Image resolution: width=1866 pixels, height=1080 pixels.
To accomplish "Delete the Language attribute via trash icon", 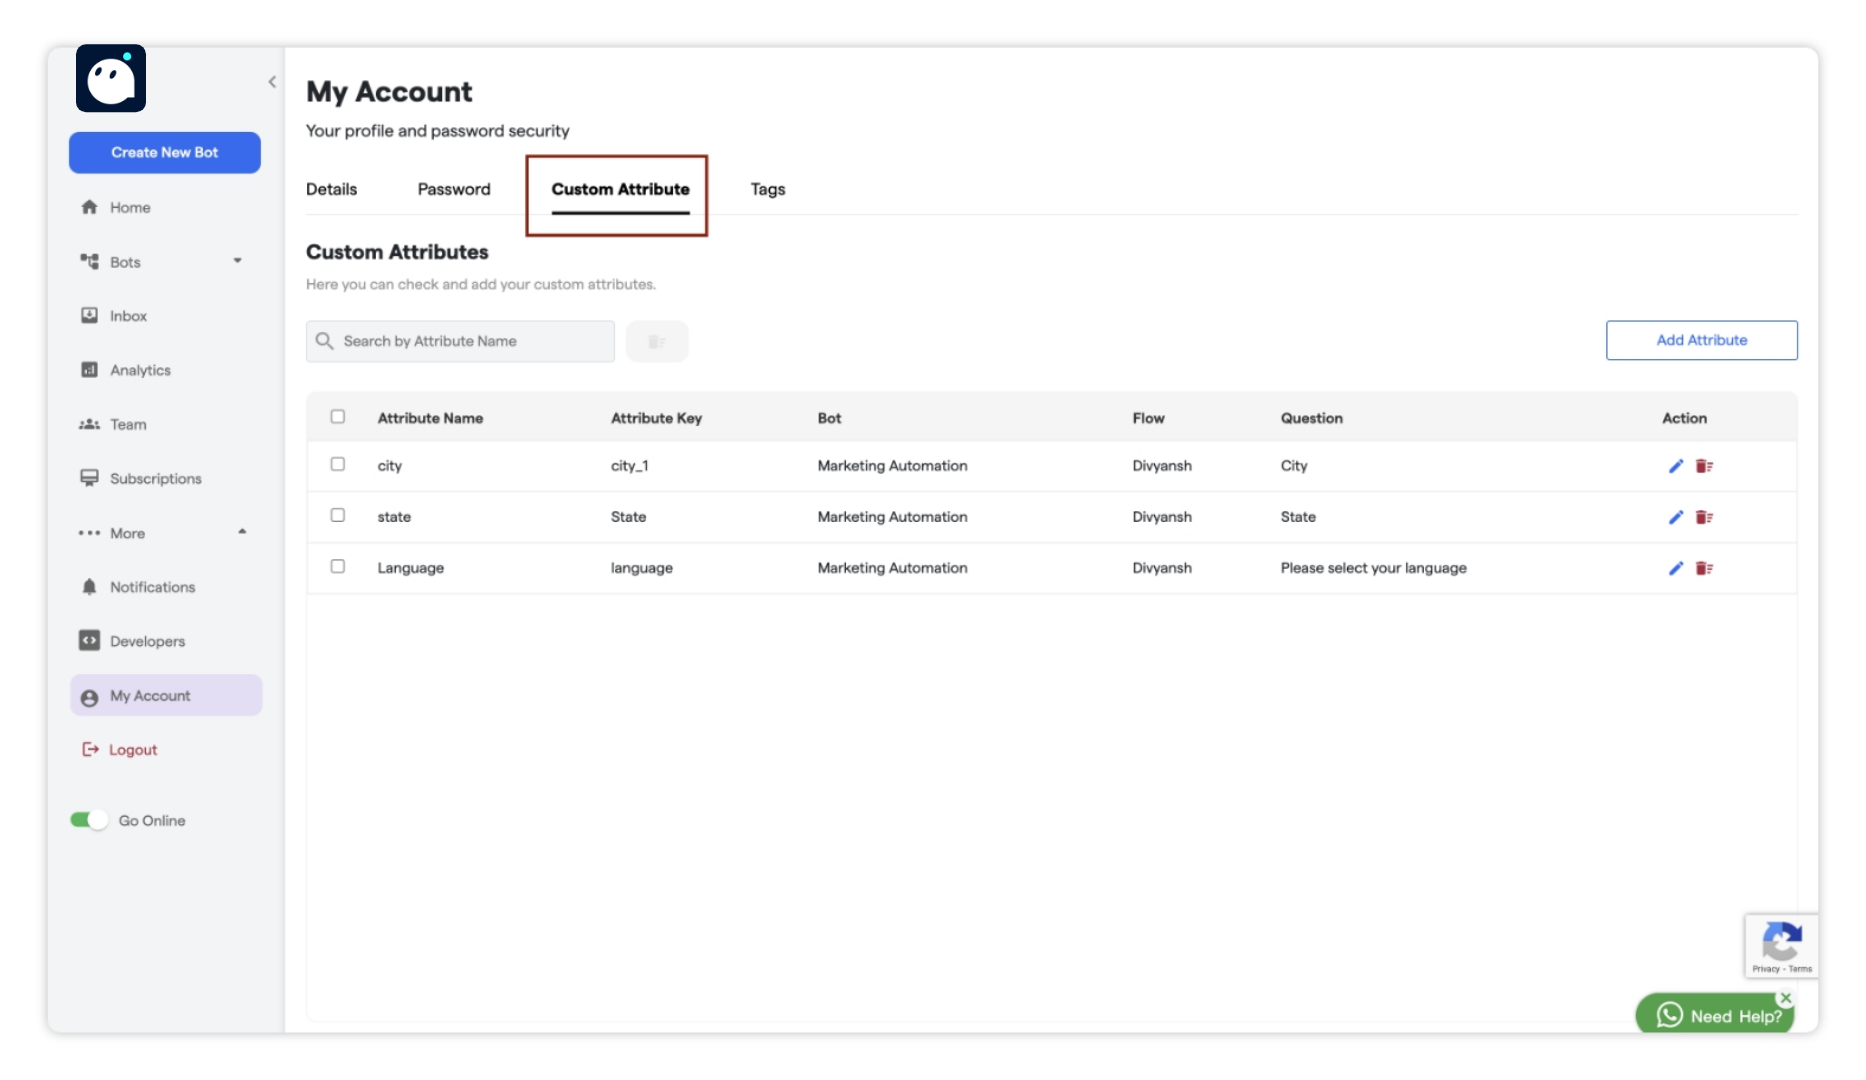I will pos(1706,568).
